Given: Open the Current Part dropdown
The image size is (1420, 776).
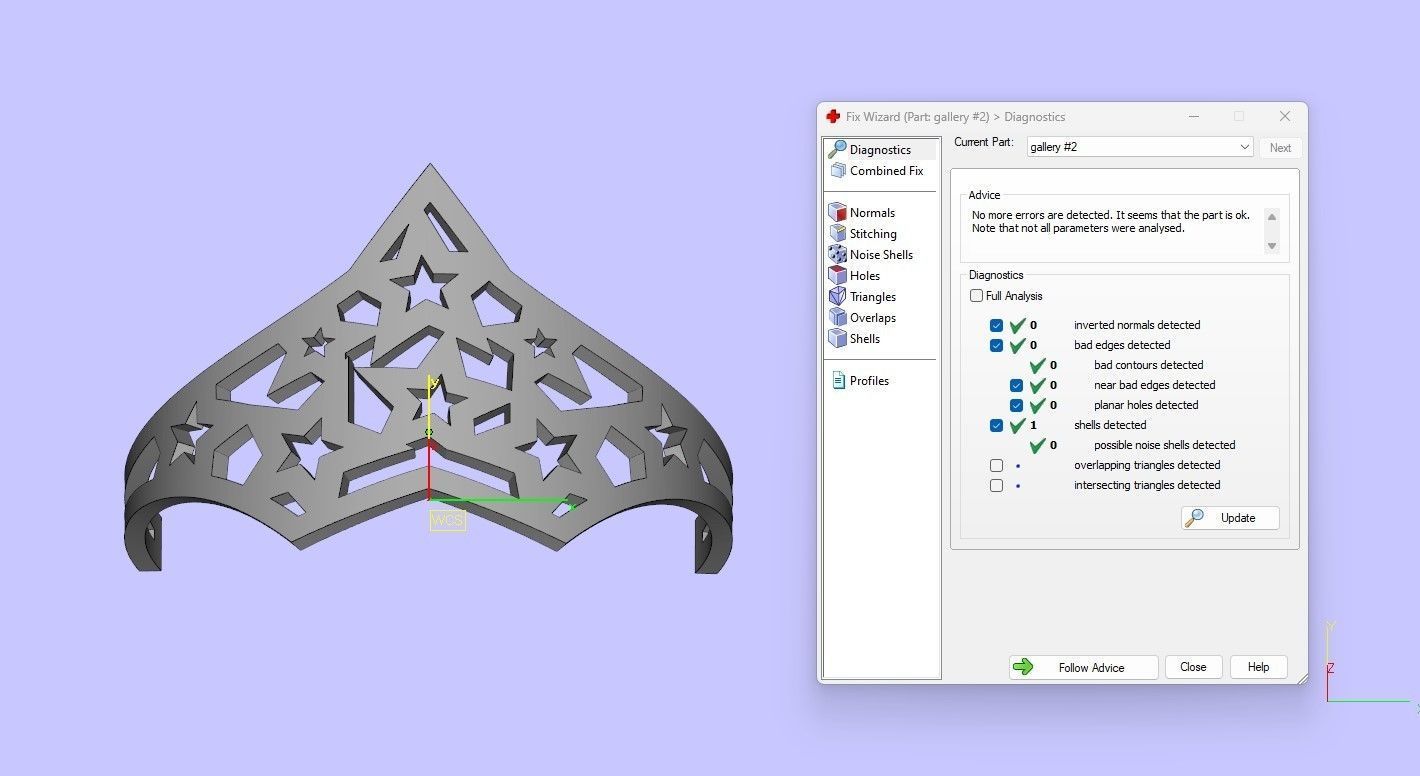Looking at the screenshot, I should click(x=1140, y=147).
